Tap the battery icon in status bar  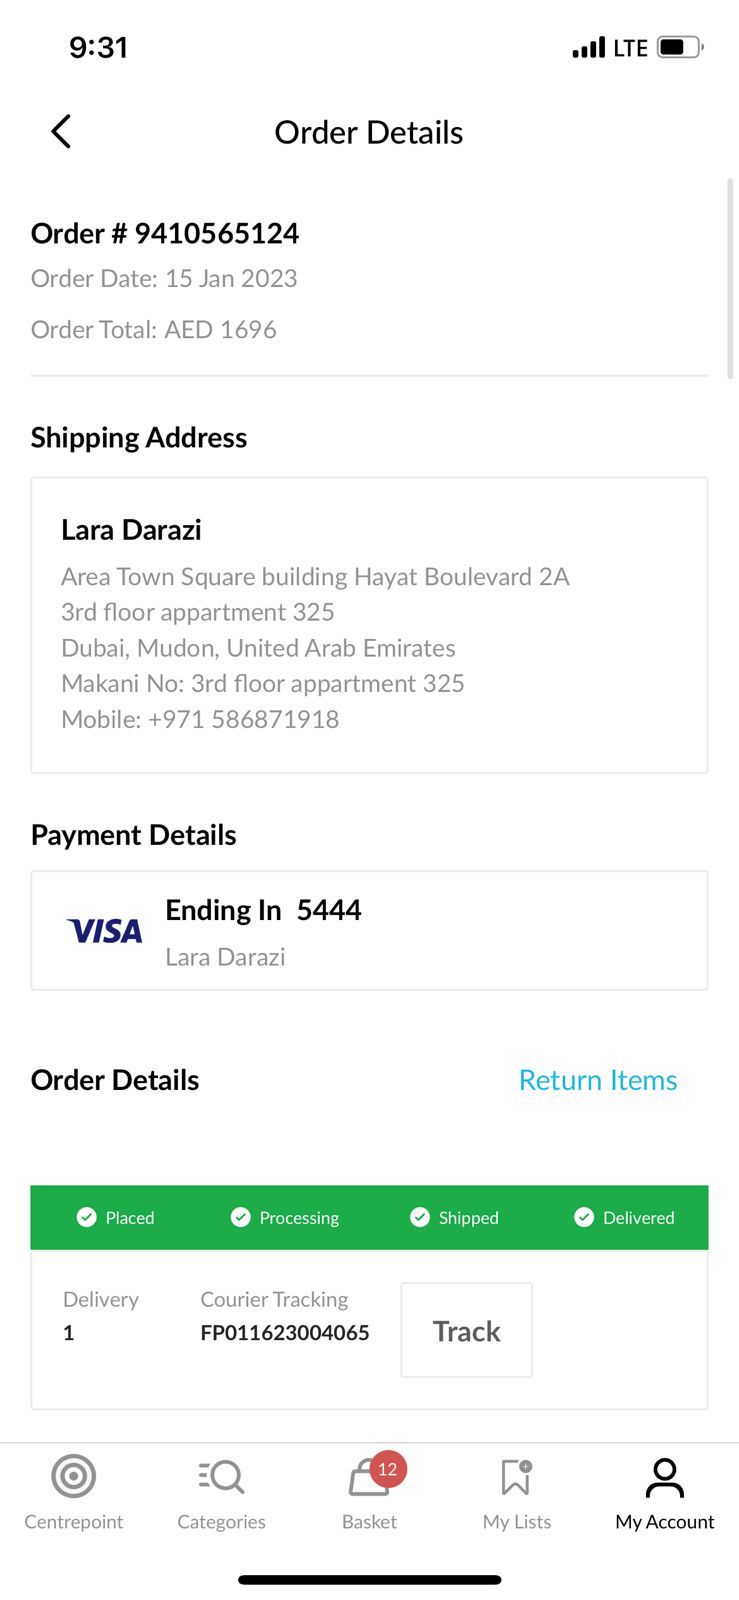pyautogui.click(x=679, y=47)
